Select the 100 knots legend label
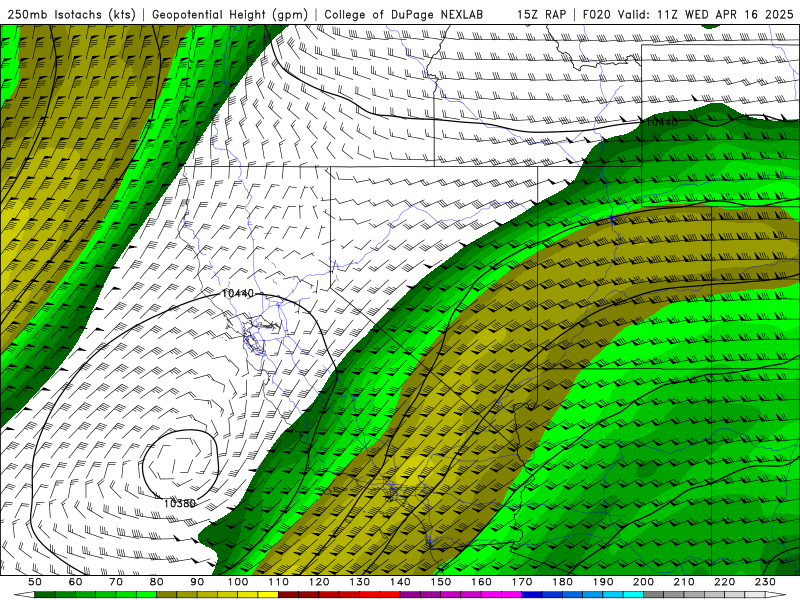 [x=238, y=582]
